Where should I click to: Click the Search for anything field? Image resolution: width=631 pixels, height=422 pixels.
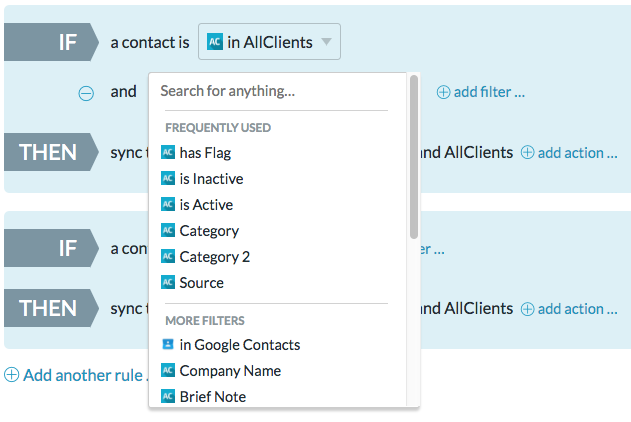click(x=277, y=91)
